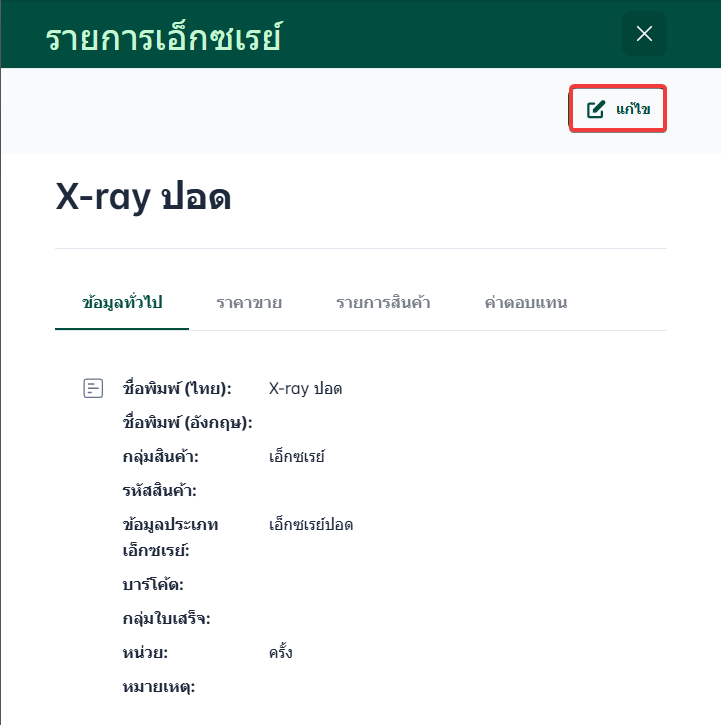
Task: Click the รหัสสินค้า label
Action: 159,491
